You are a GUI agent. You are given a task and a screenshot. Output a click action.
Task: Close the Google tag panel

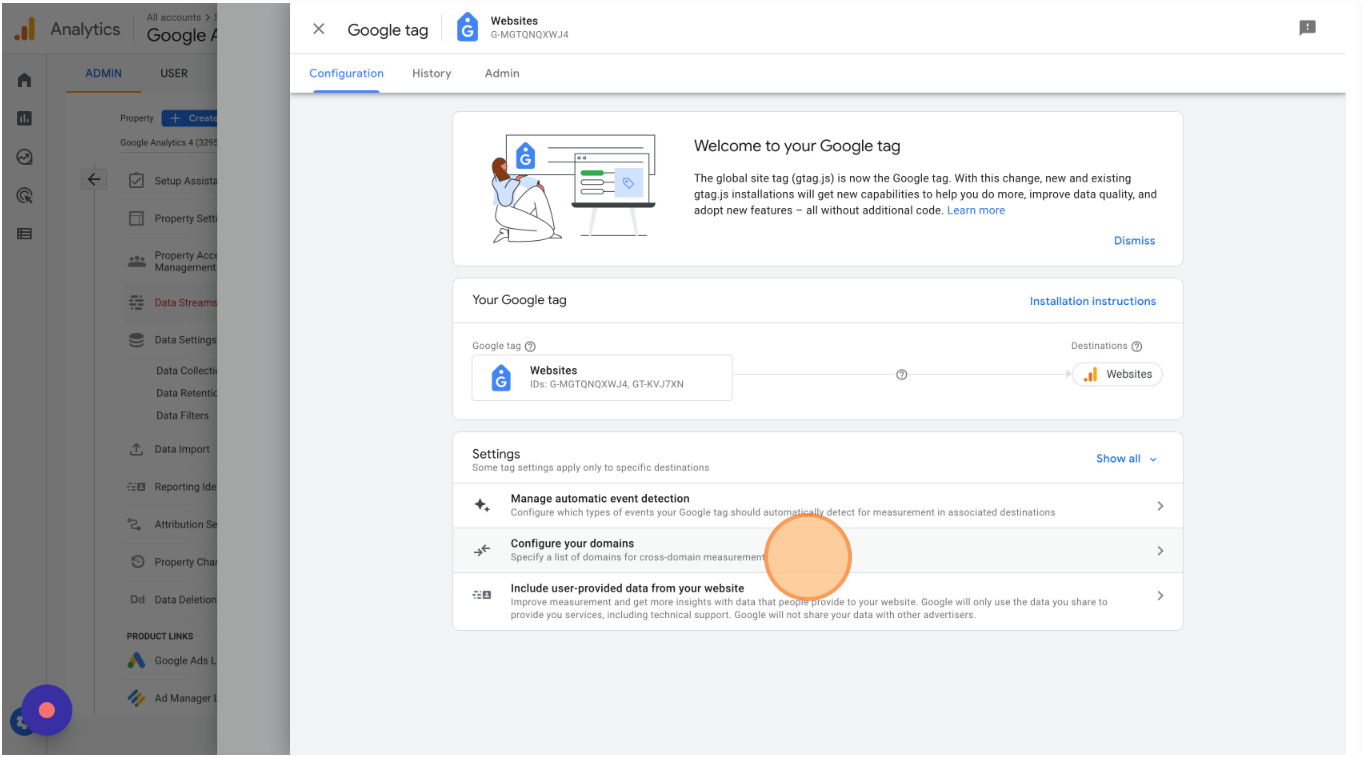tap(319, 29)
